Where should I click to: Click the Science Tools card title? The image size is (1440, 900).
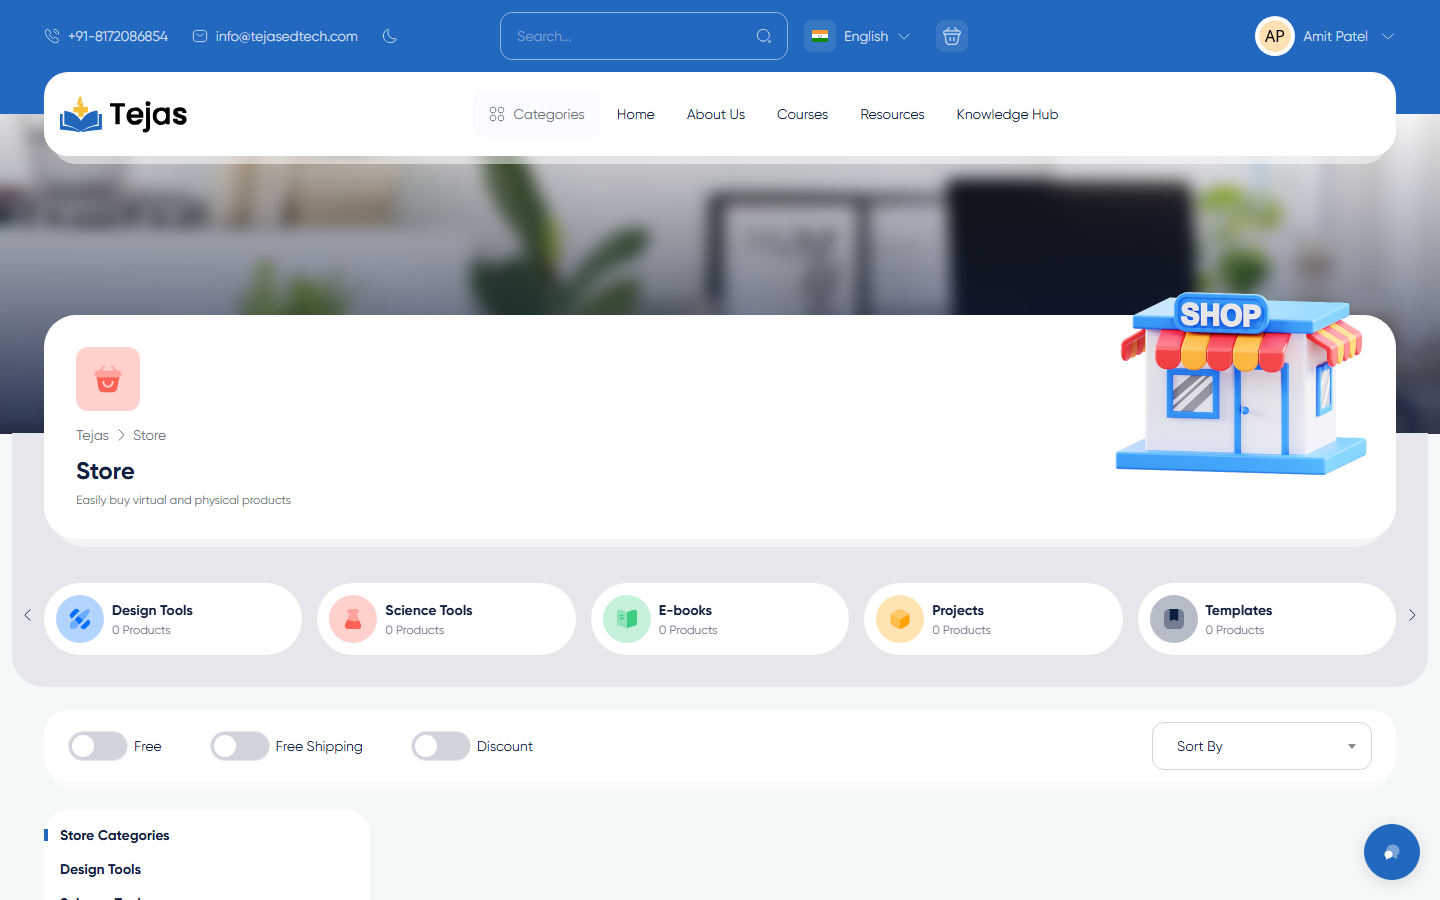click(x=429, y=610)
